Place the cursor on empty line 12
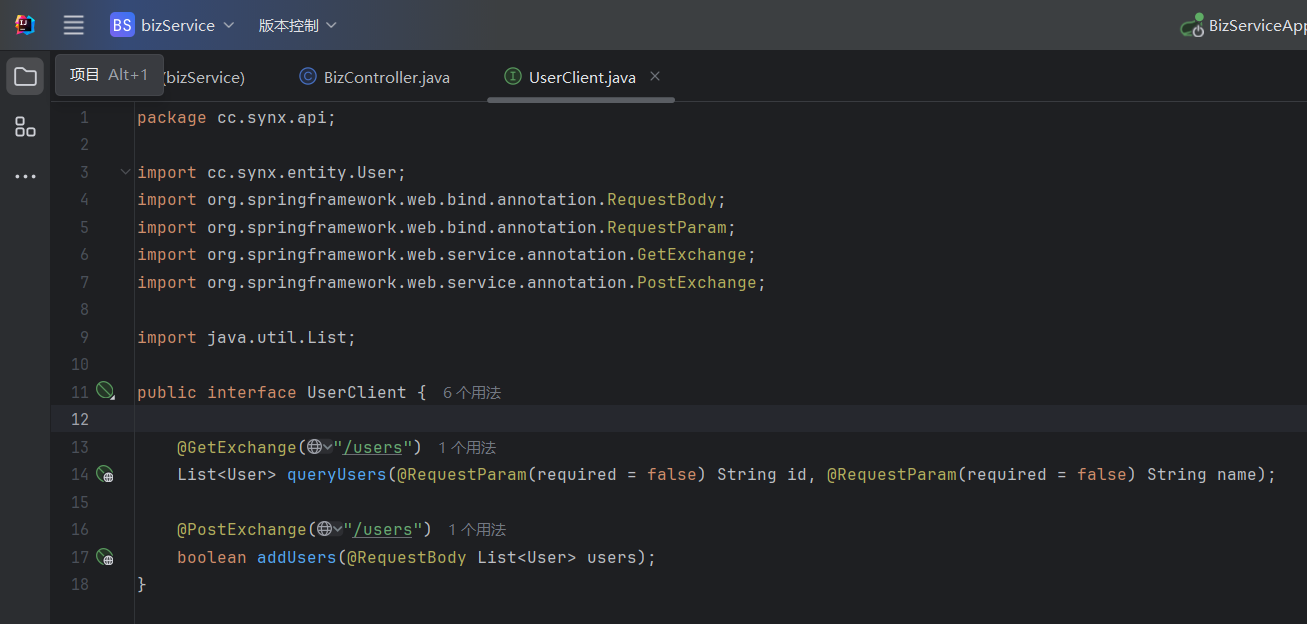This screenshot has height=624, width=1307. pyautogui.click(x=720, y=419)
